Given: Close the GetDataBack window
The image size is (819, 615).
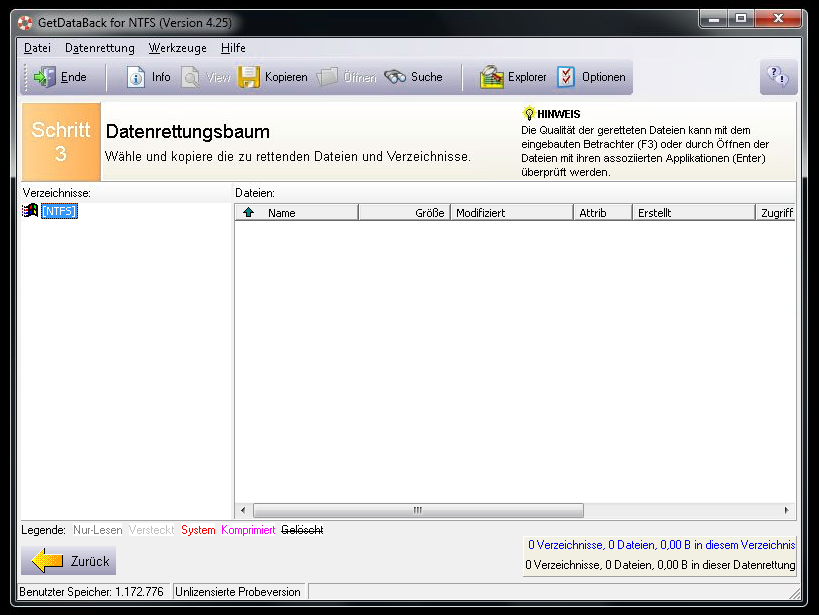Looking at the screenshot, I should click(x=778, y=18).
